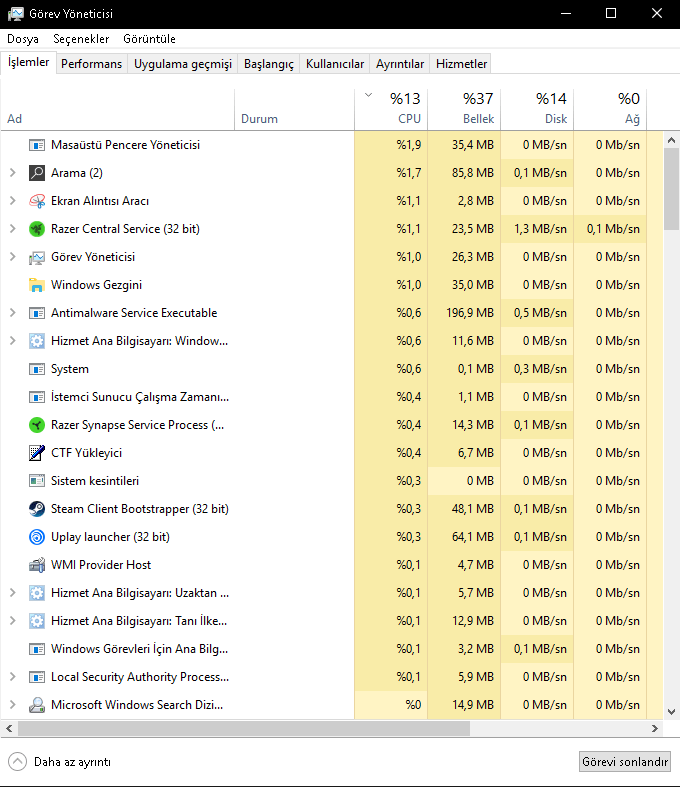Expand the Arama (2) process group
This screenshot has height=787, width=680.
pos(13,173)
